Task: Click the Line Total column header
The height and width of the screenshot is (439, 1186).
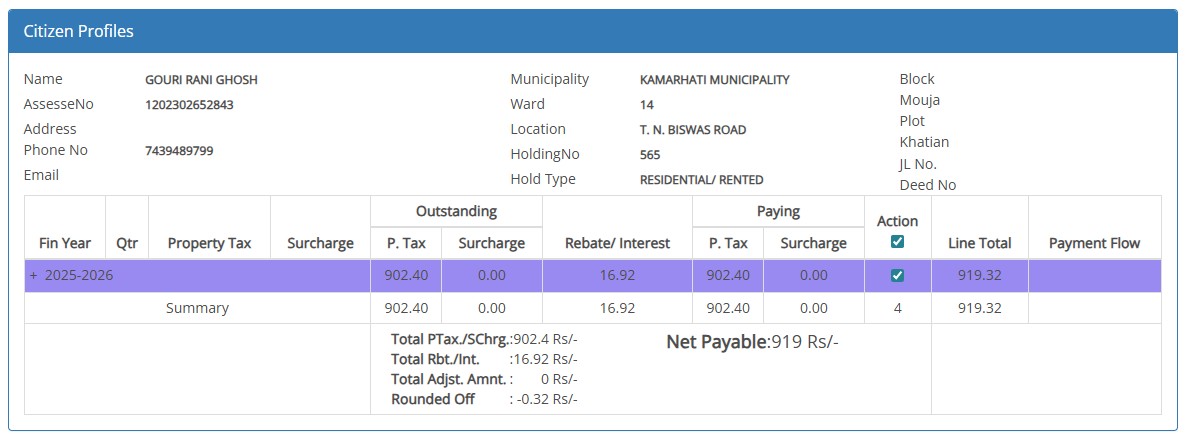Action: [979, 243]
